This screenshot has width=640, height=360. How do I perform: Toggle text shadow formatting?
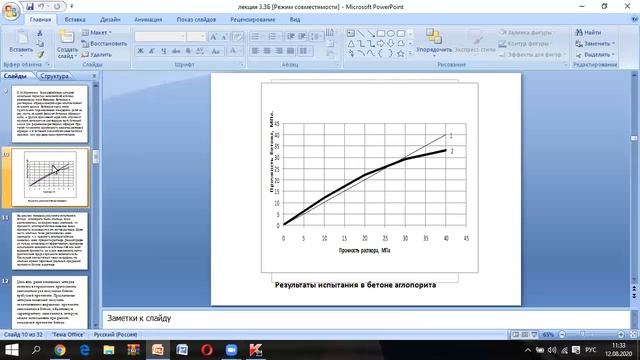pyautogui.click(x=188, y=51)
